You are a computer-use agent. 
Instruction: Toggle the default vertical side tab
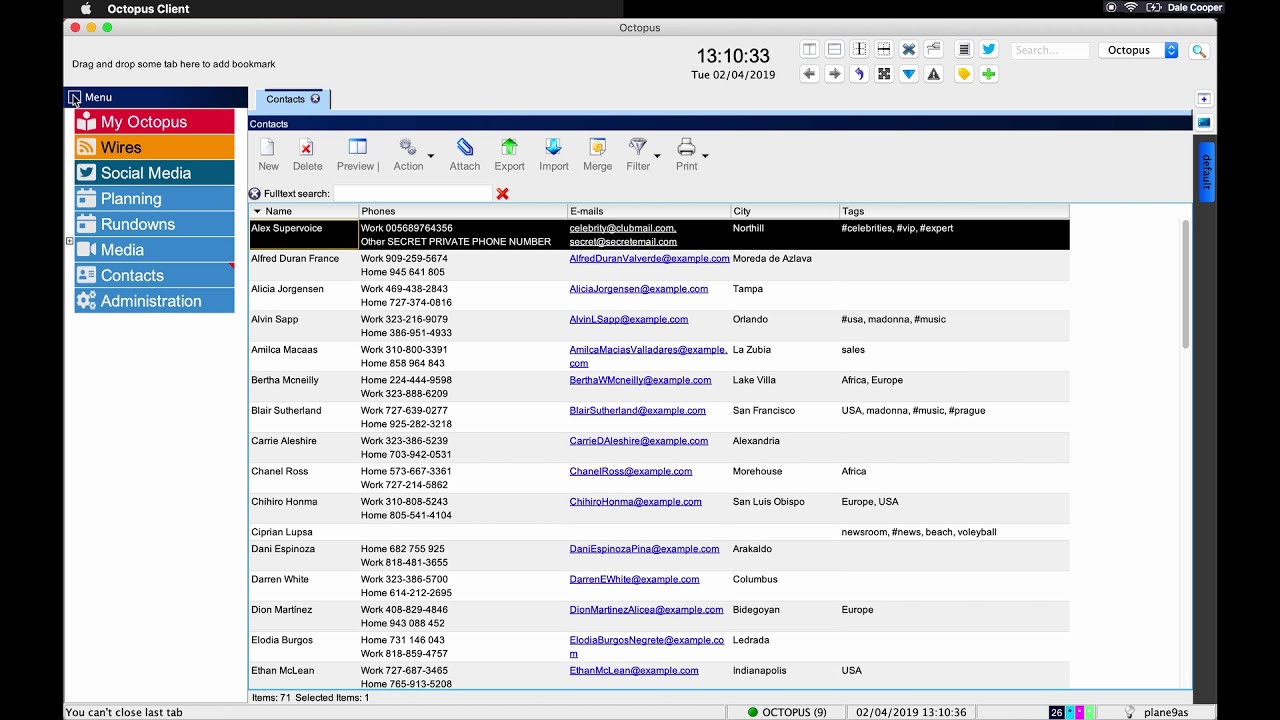(1206, 172)
